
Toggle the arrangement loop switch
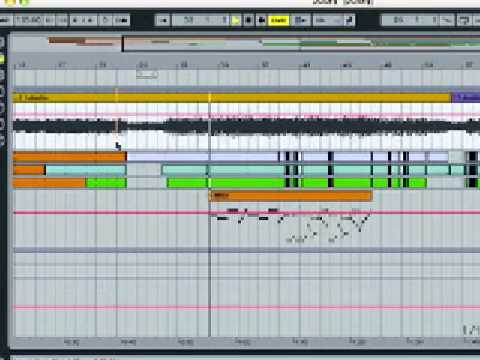tap(464, 20)
